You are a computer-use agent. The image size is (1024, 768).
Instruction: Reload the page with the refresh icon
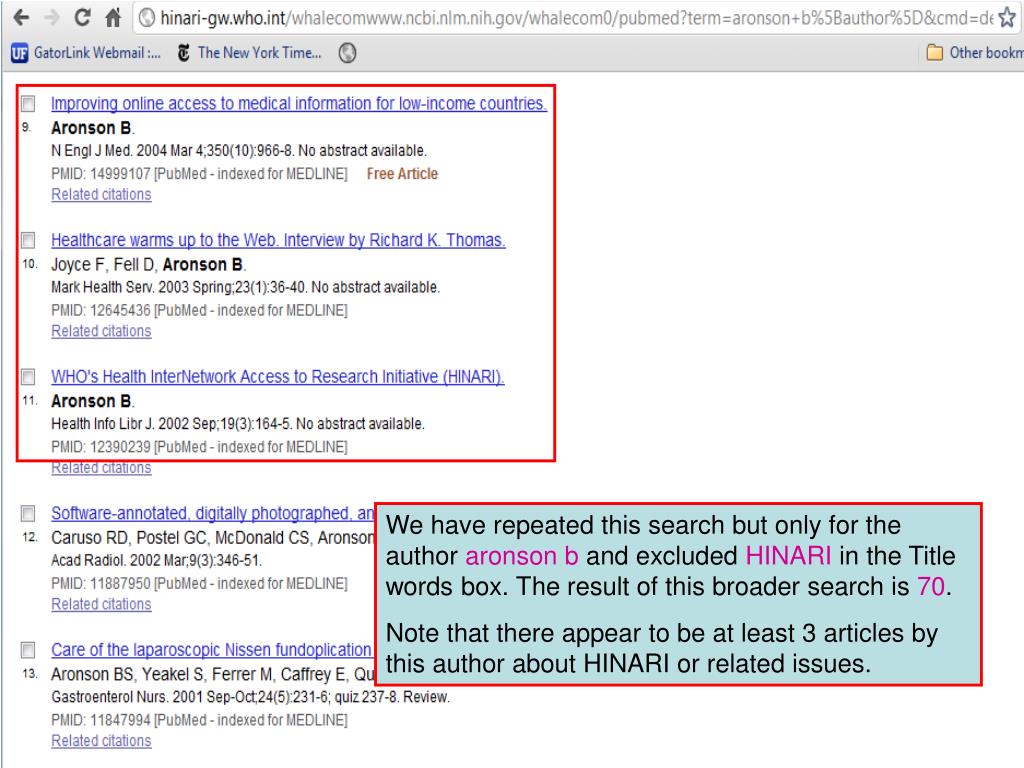pos(82,18)
